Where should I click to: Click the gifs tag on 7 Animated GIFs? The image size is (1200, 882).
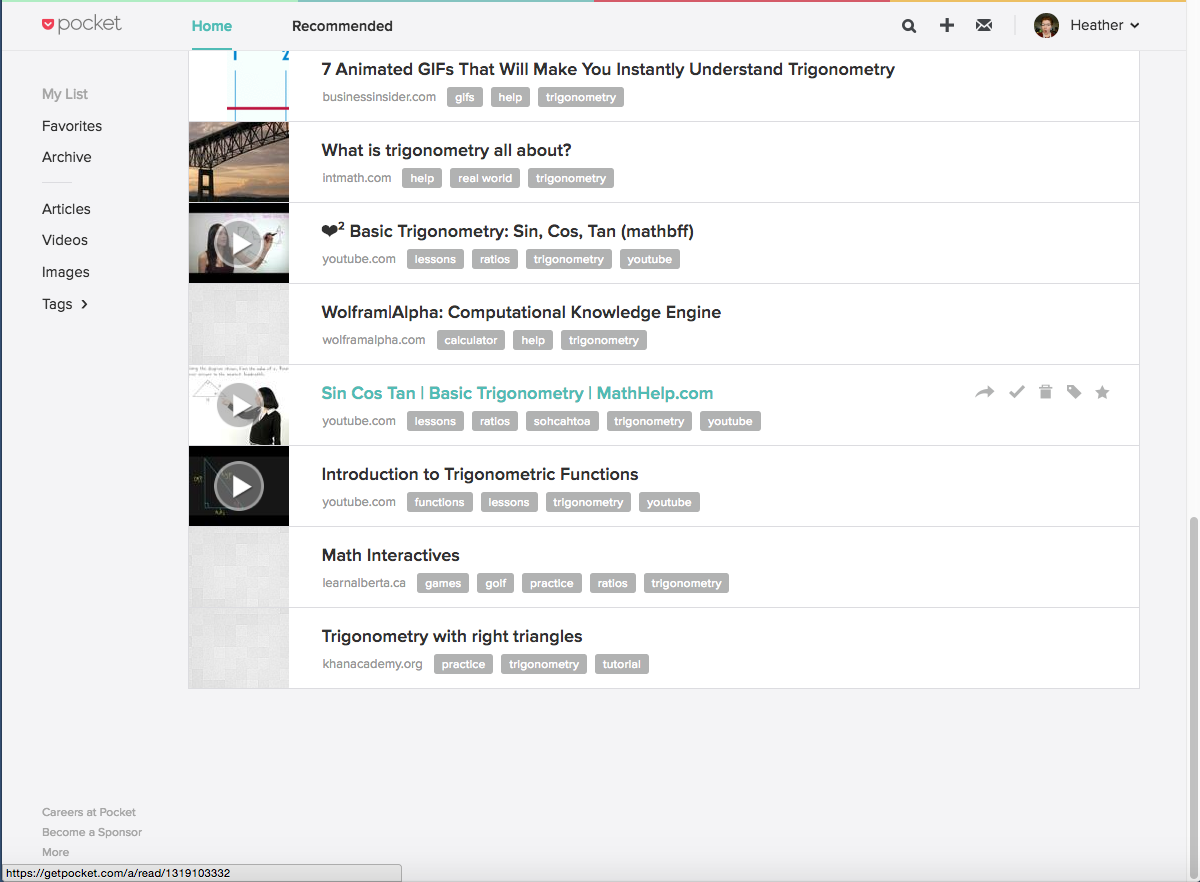(x=465, y=97)
